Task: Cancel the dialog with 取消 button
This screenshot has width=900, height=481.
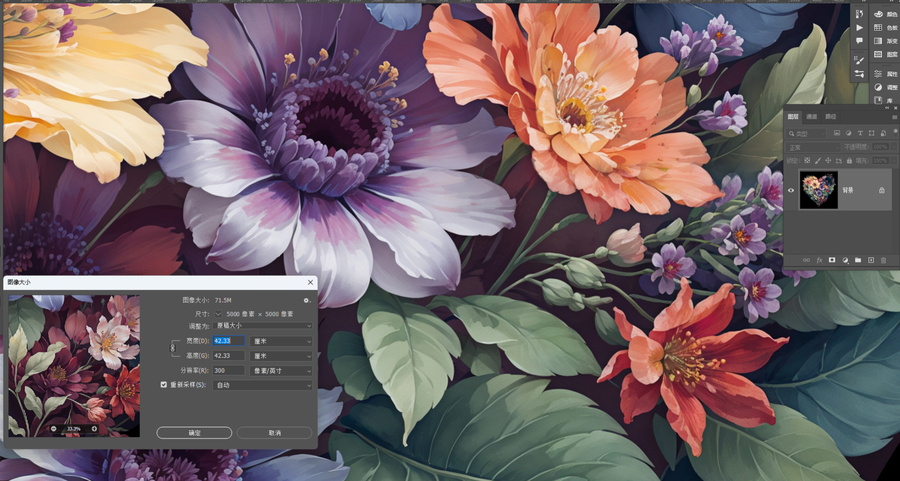Action: [x=274, y=433]
